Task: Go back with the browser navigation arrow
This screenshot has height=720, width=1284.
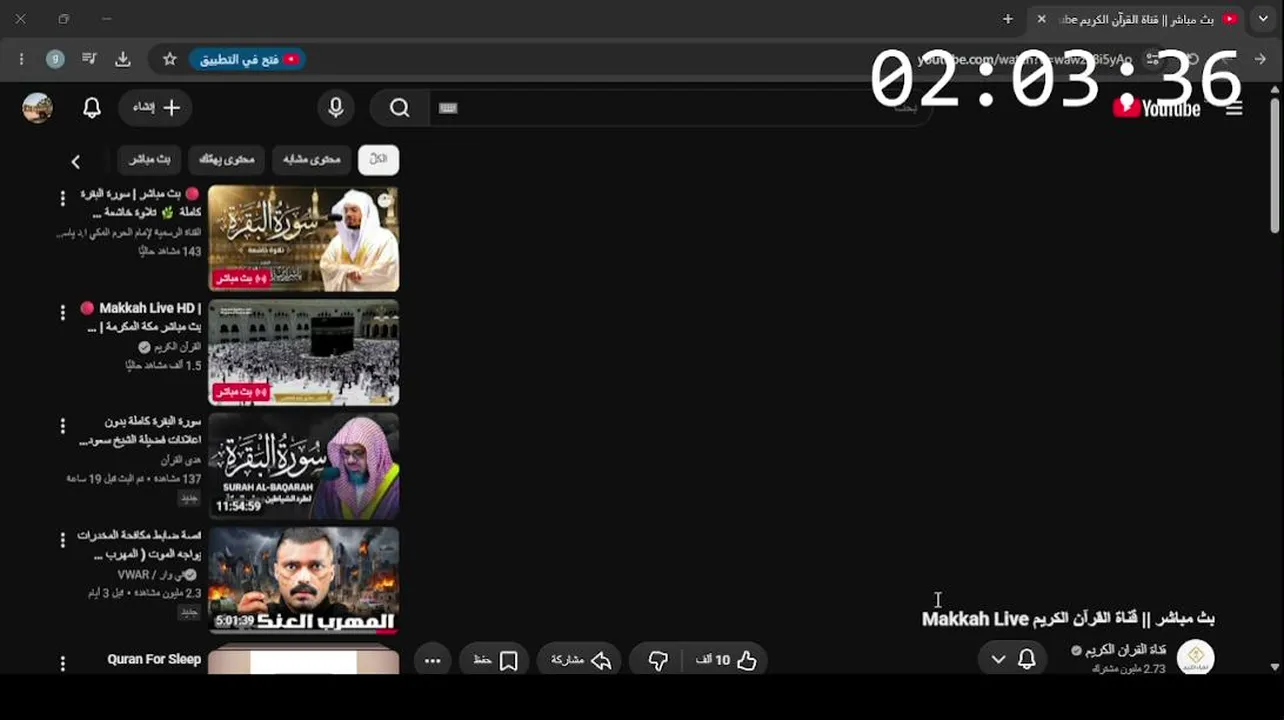Action: 1259,59
